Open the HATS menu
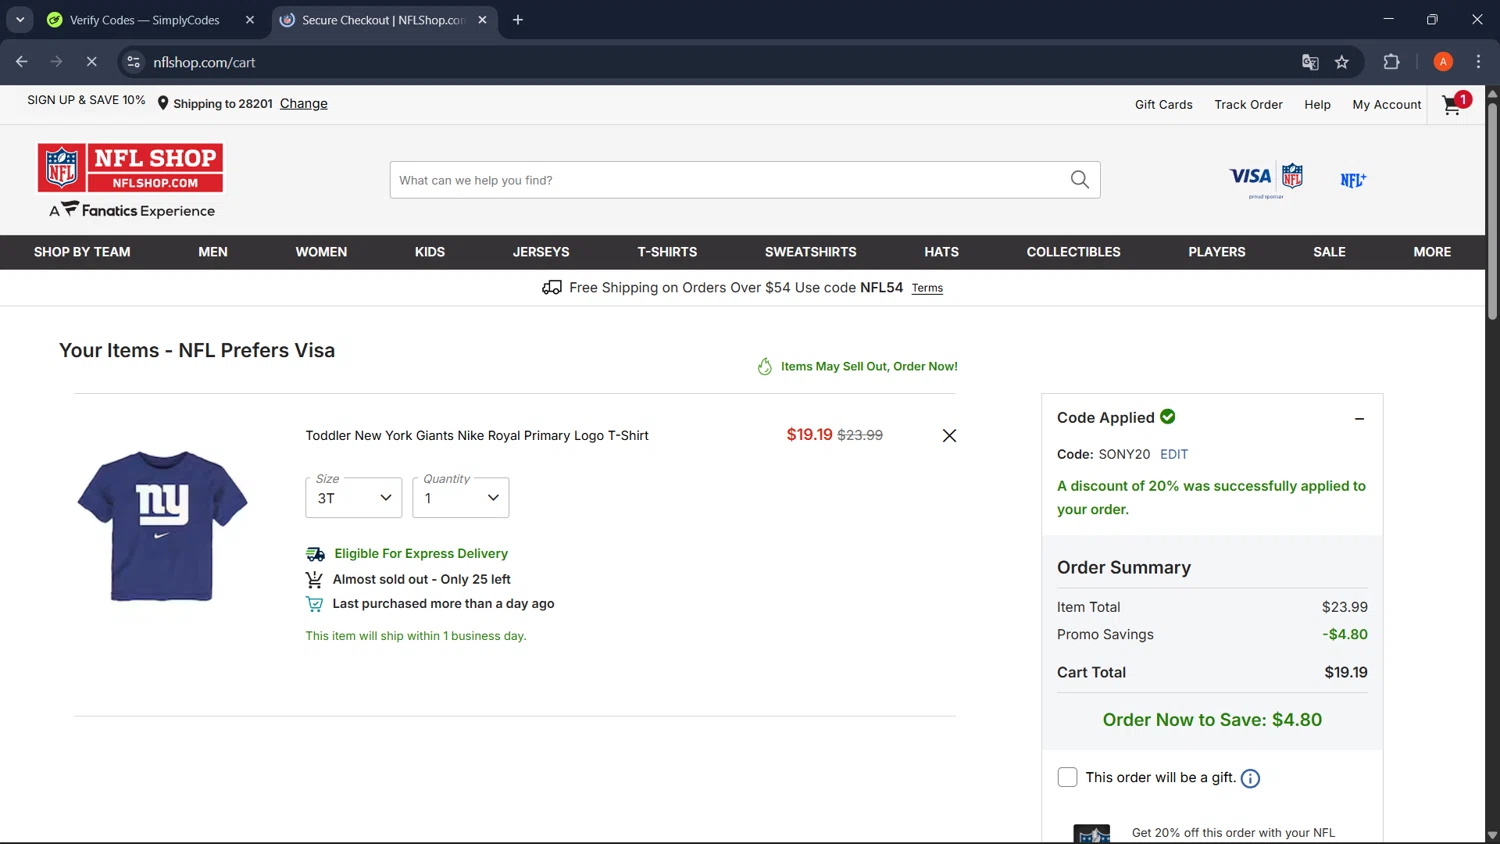Viewport: 1500px width, 844px height. (x=941, y=252)
